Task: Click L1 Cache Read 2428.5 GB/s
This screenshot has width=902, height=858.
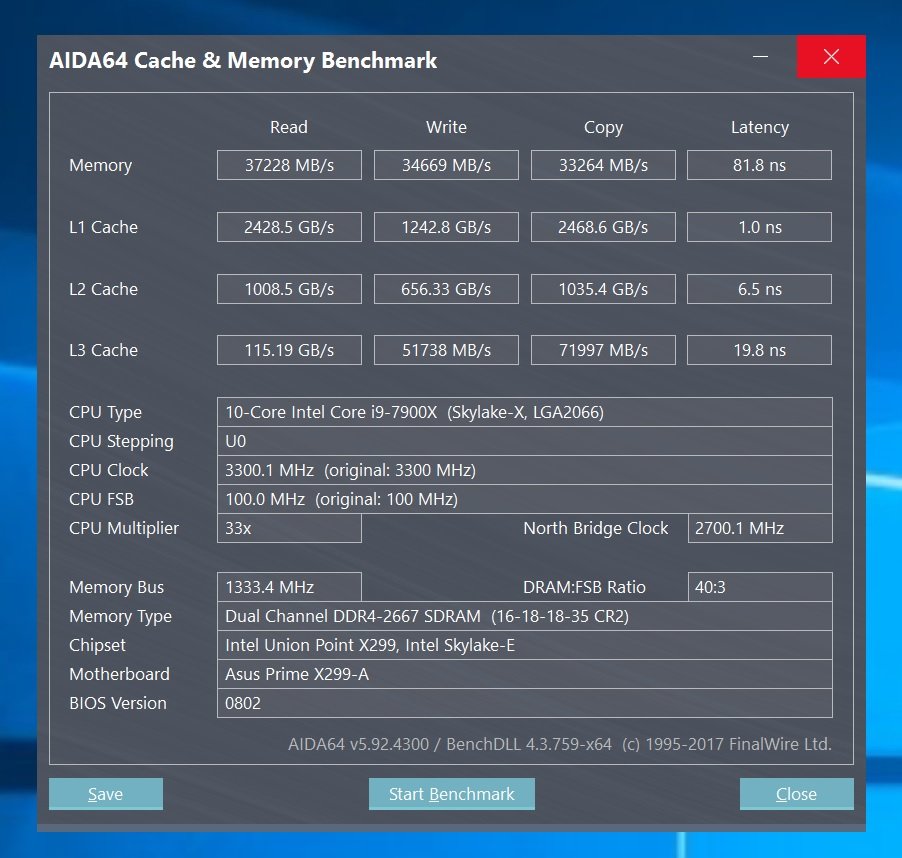Action: [289, 227]
